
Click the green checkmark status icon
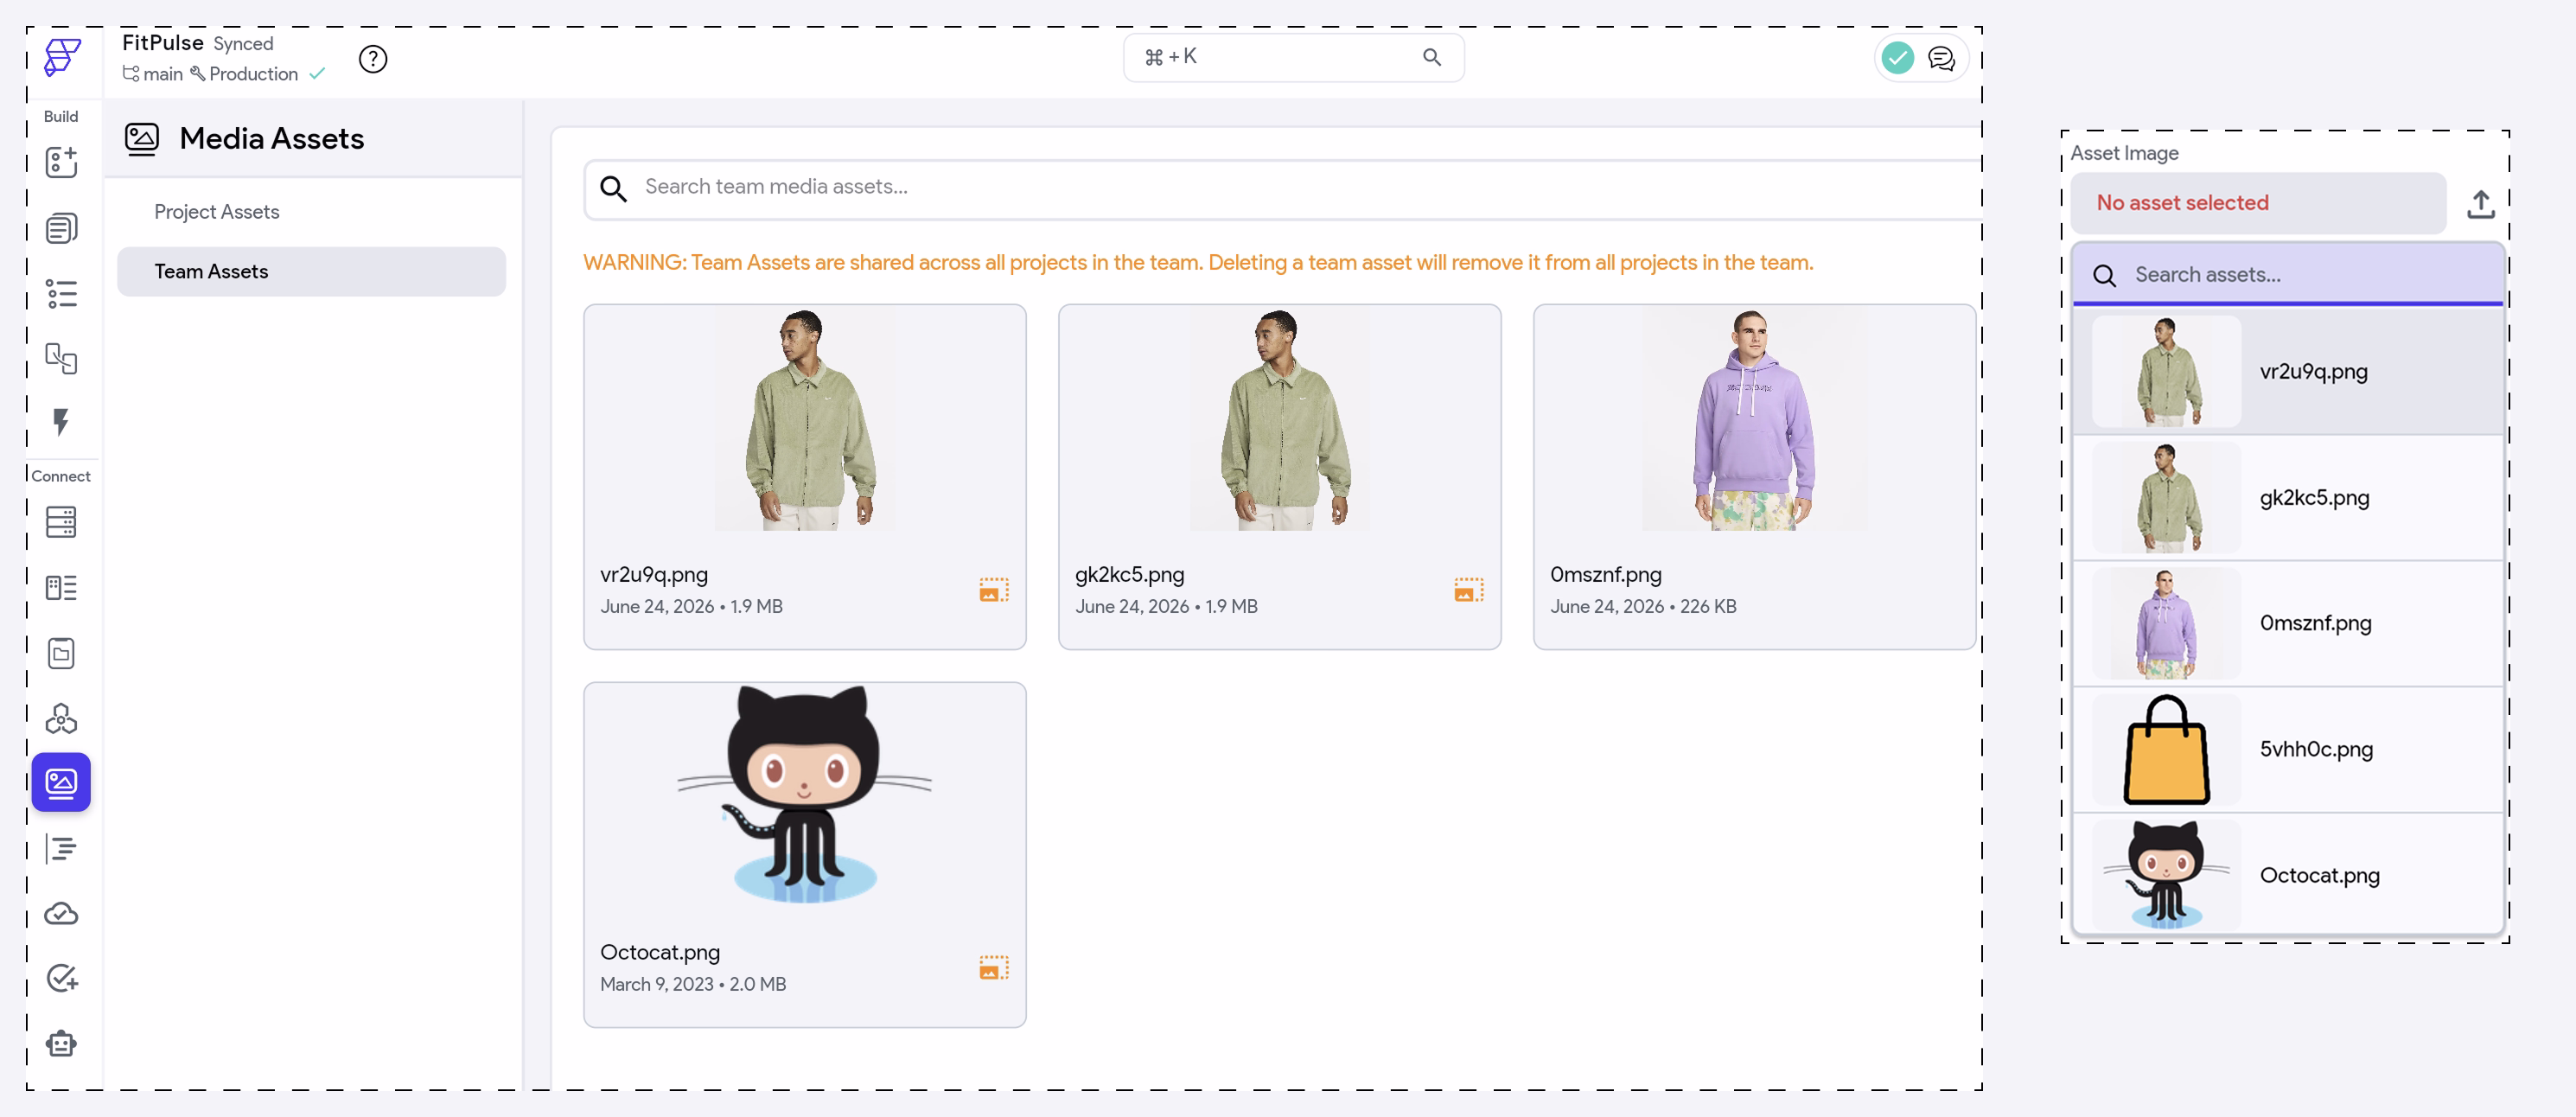tap(1897, 58)
